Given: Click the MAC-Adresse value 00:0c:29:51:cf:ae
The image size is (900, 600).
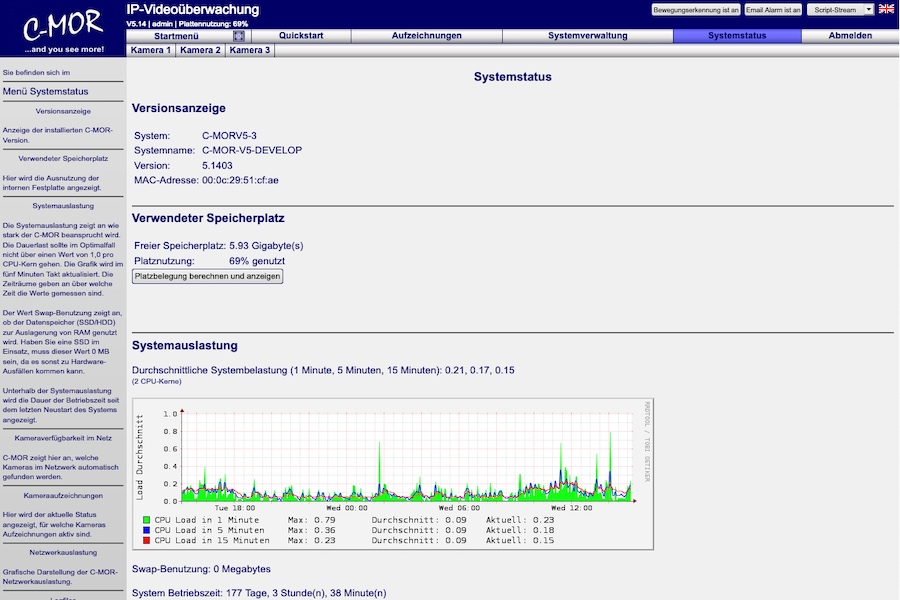Looking at the screenshot, I should click(240, 180).
